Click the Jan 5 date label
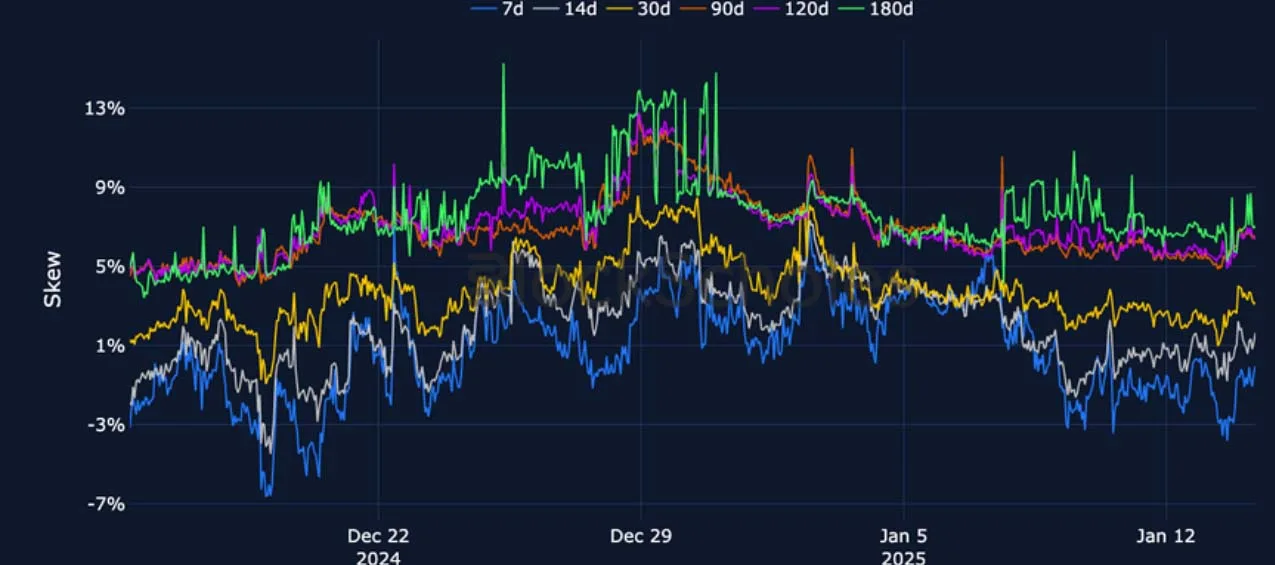 click(904, 536)
